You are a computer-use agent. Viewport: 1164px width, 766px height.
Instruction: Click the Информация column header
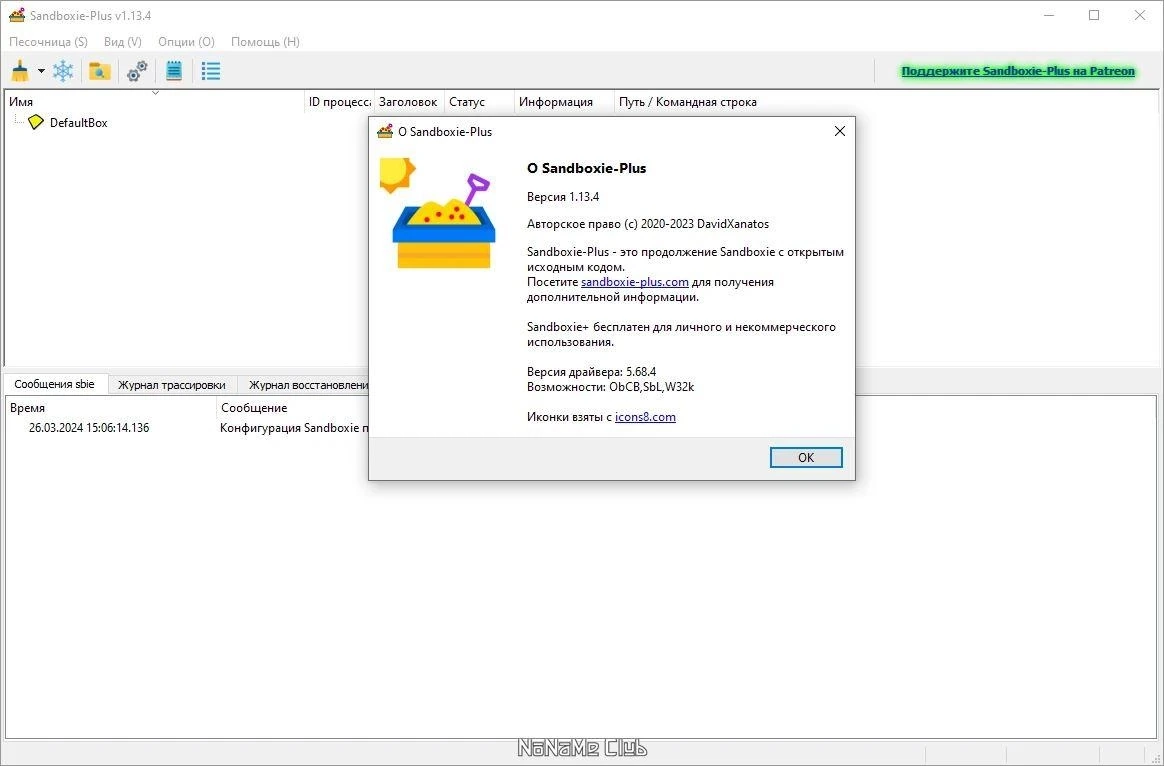tap(564, 102)
